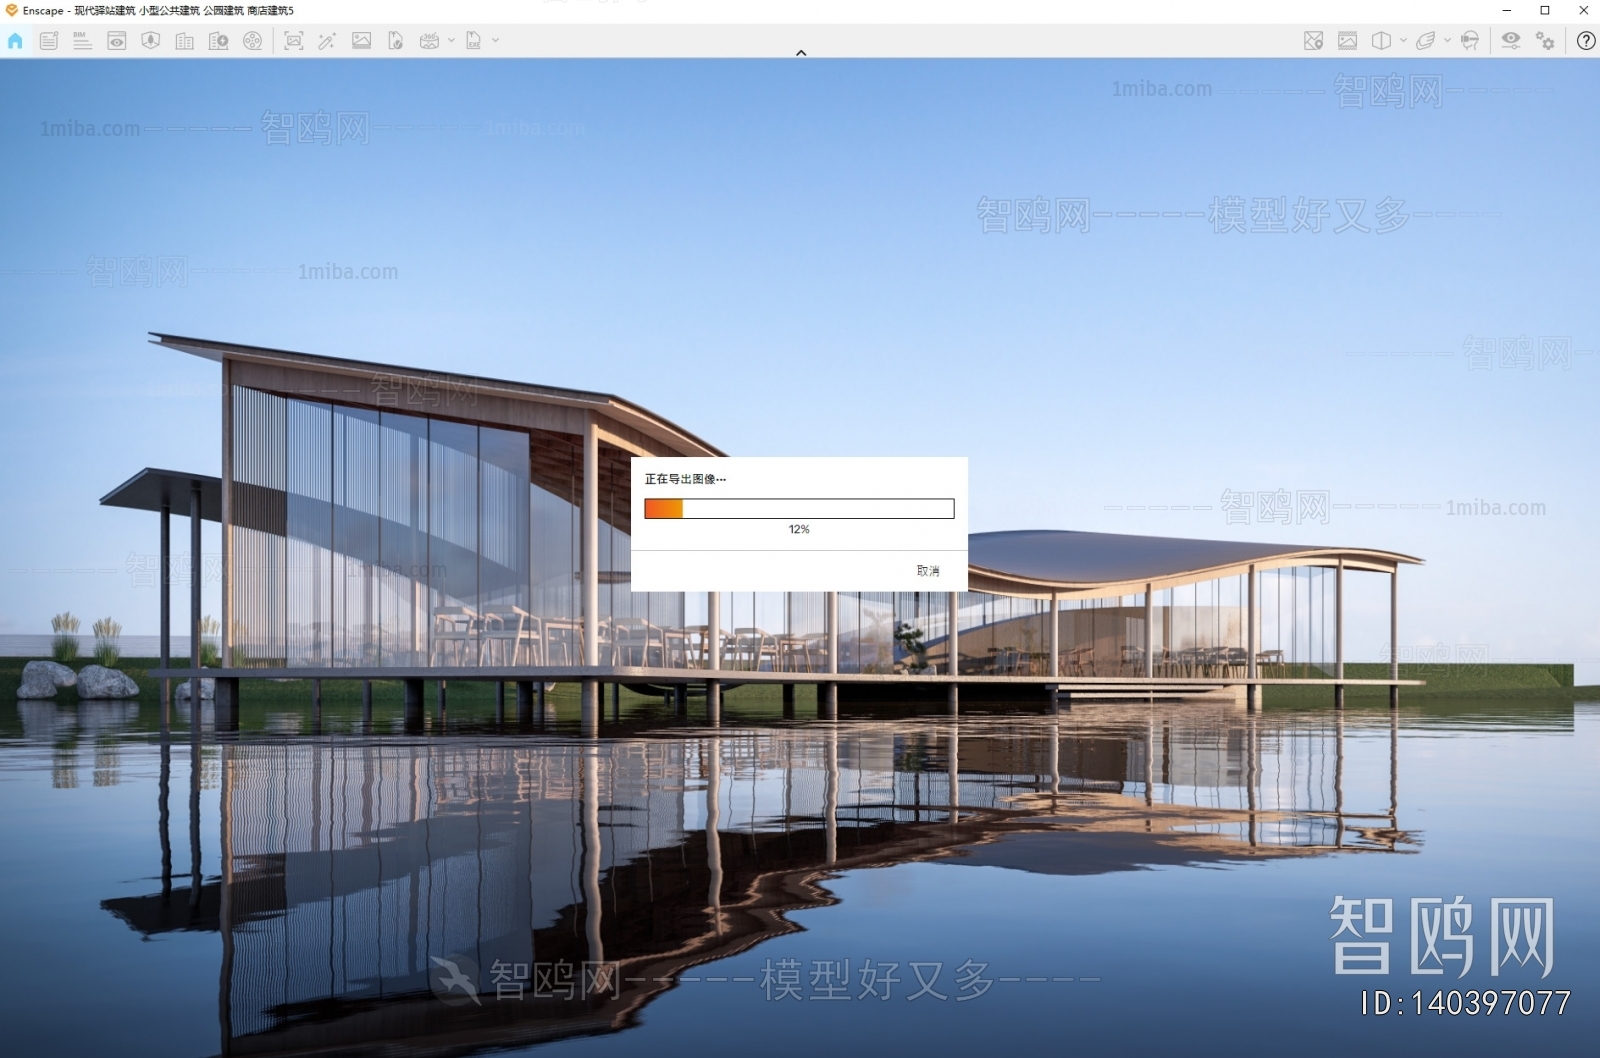Click the Enscape window title bar
This screenshot has width=1600, height=1058.
click(700, 10)
